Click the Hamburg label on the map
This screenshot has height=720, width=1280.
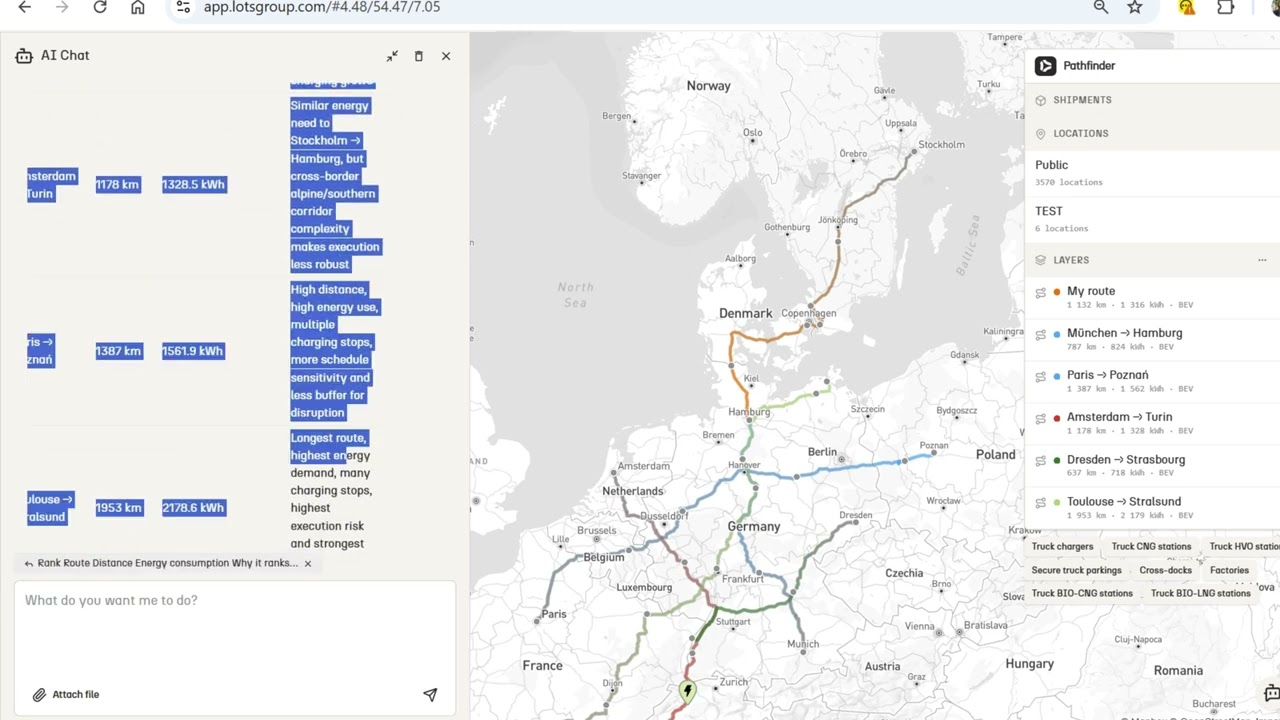click(x=749, y=412)
